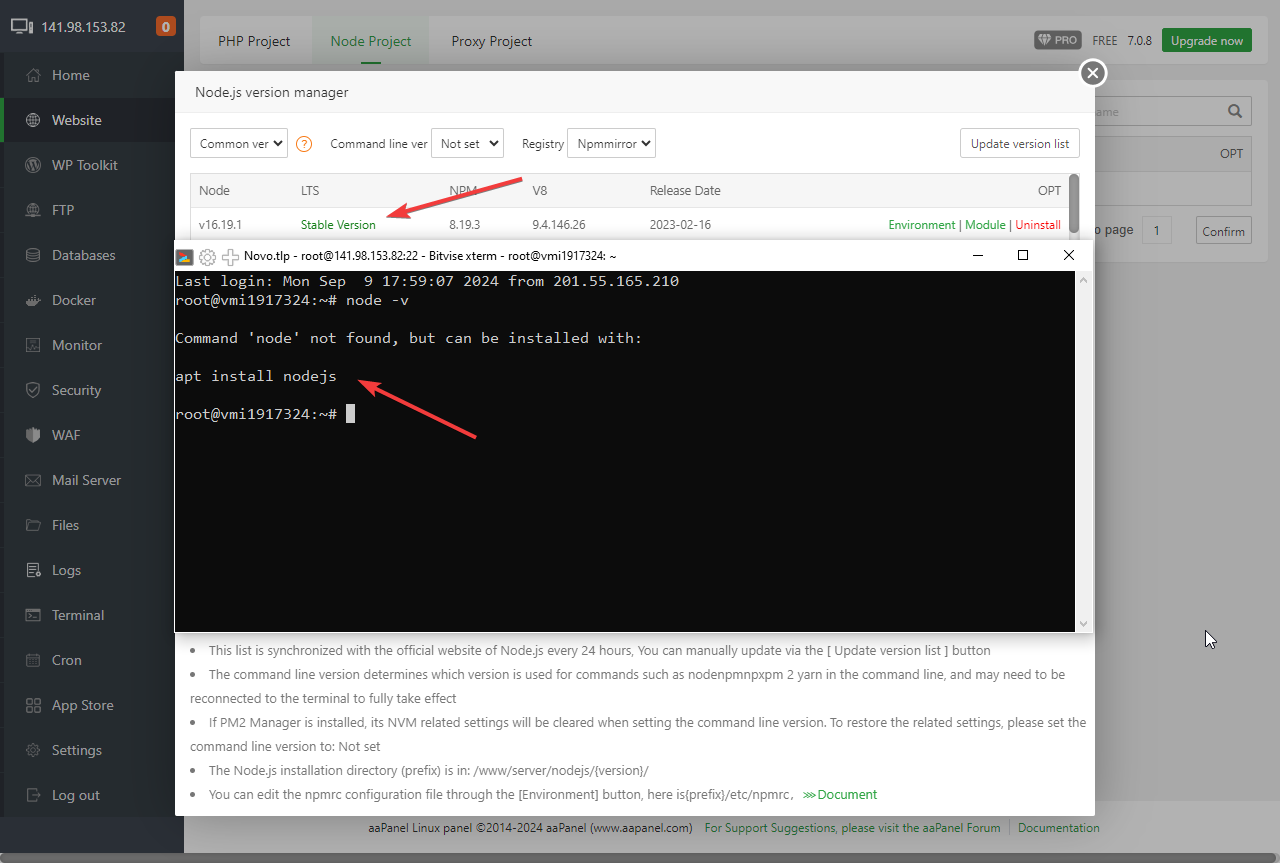Image resolution: width=1280 pixels, height=863 pixels.
Task: Open WP Toolkit from sidebar icon
Action: pos(33,165)
